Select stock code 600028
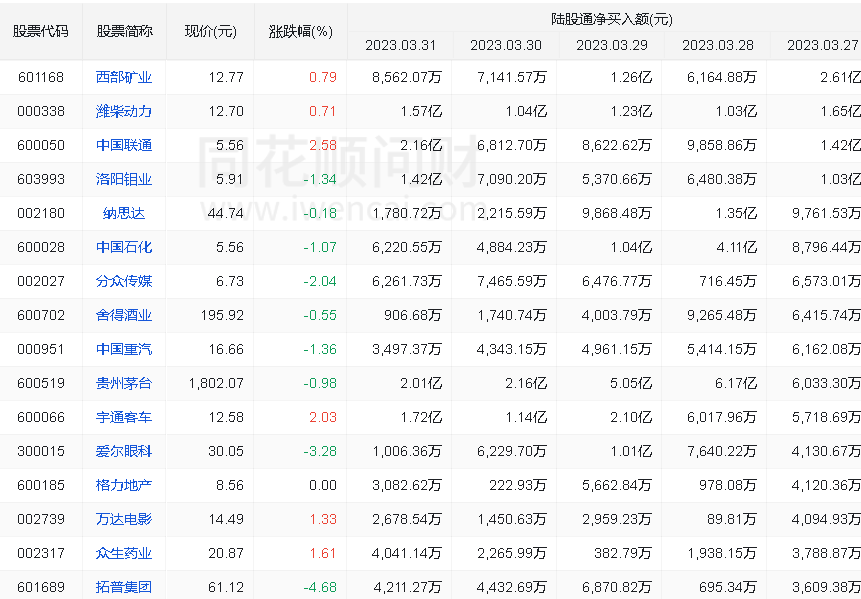 (x=41, y=247)
